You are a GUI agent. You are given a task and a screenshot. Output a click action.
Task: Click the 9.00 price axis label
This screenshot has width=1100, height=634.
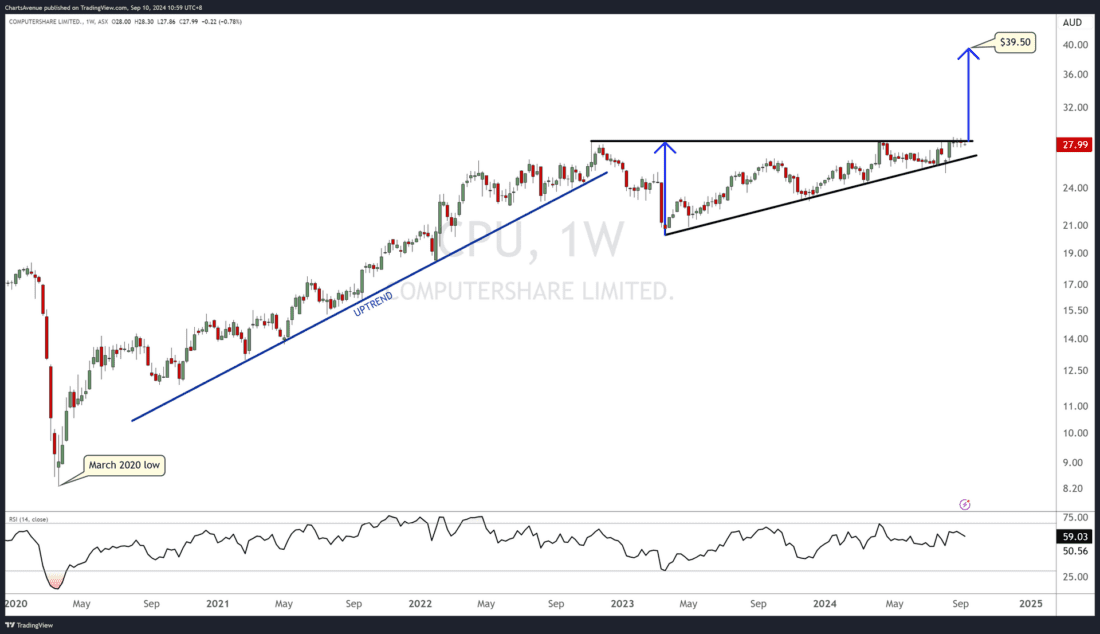coord(1073,462)
